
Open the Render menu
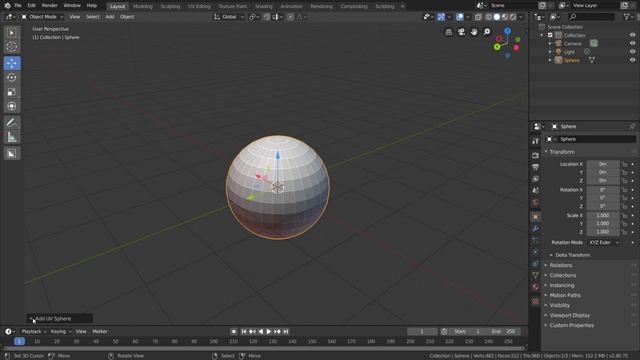(49, 6)
